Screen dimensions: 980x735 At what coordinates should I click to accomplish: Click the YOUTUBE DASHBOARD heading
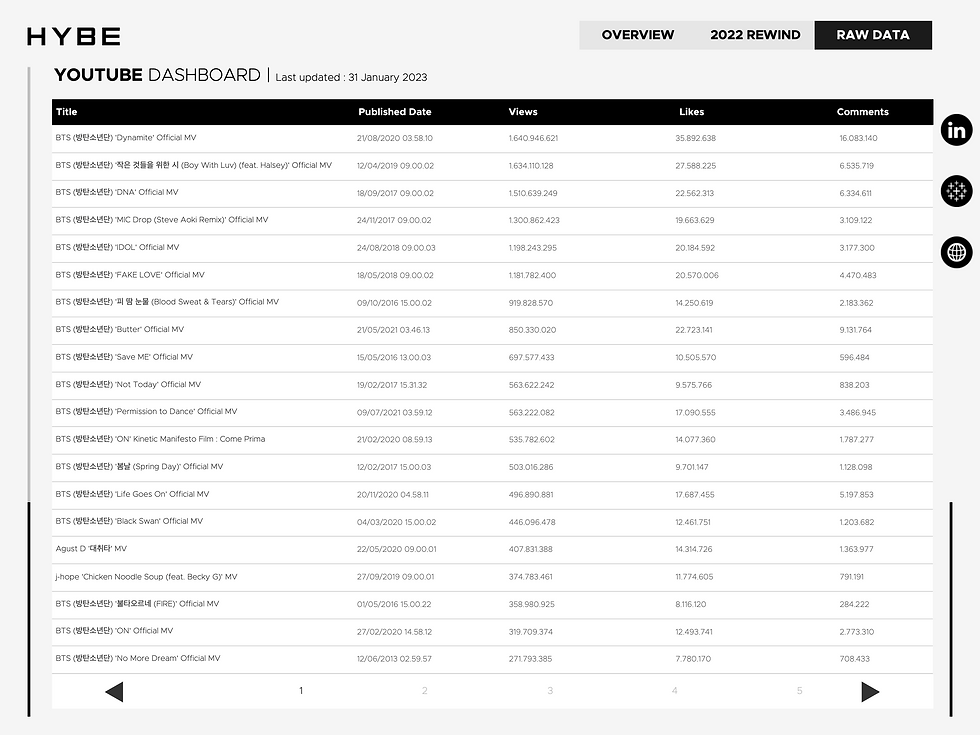pyautogui.click(x=157, y=75)
